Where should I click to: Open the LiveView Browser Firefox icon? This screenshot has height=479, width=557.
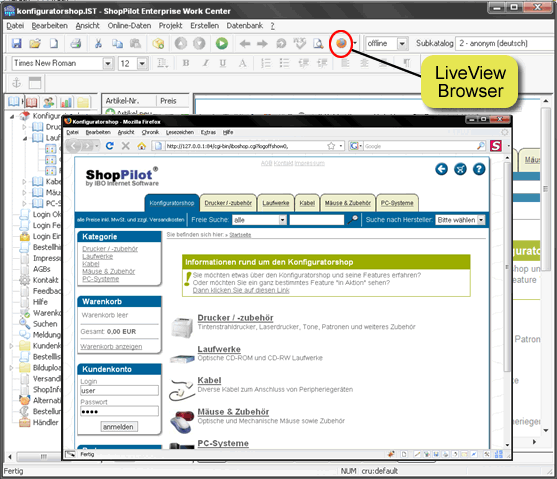pos(341,43)
